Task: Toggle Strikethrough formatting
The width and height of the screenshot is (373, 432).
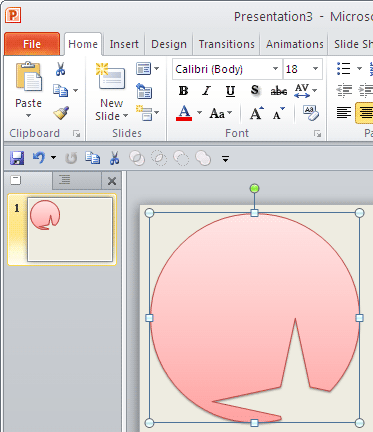Action: [278, 91]
